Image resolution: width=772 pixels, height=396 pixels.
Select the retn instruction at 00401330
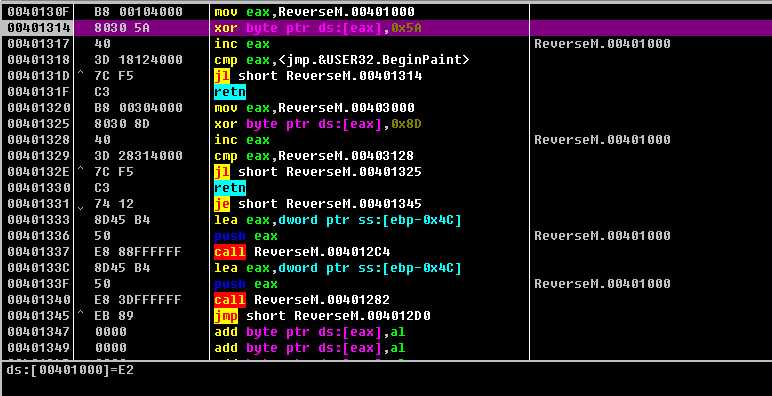tap(230, 188)
